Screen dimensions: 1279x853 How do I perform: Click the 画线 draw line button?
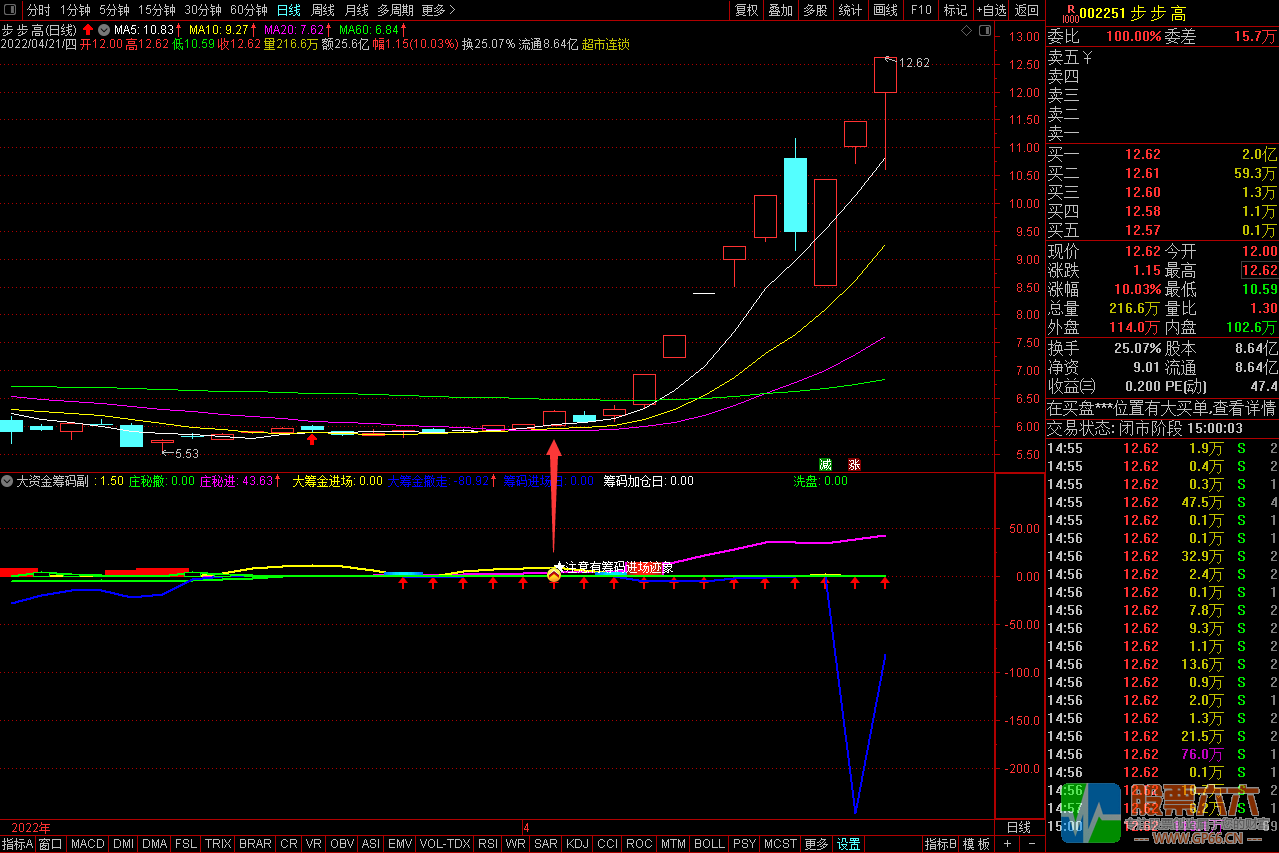pyautogui.click(x=885, y=10)
